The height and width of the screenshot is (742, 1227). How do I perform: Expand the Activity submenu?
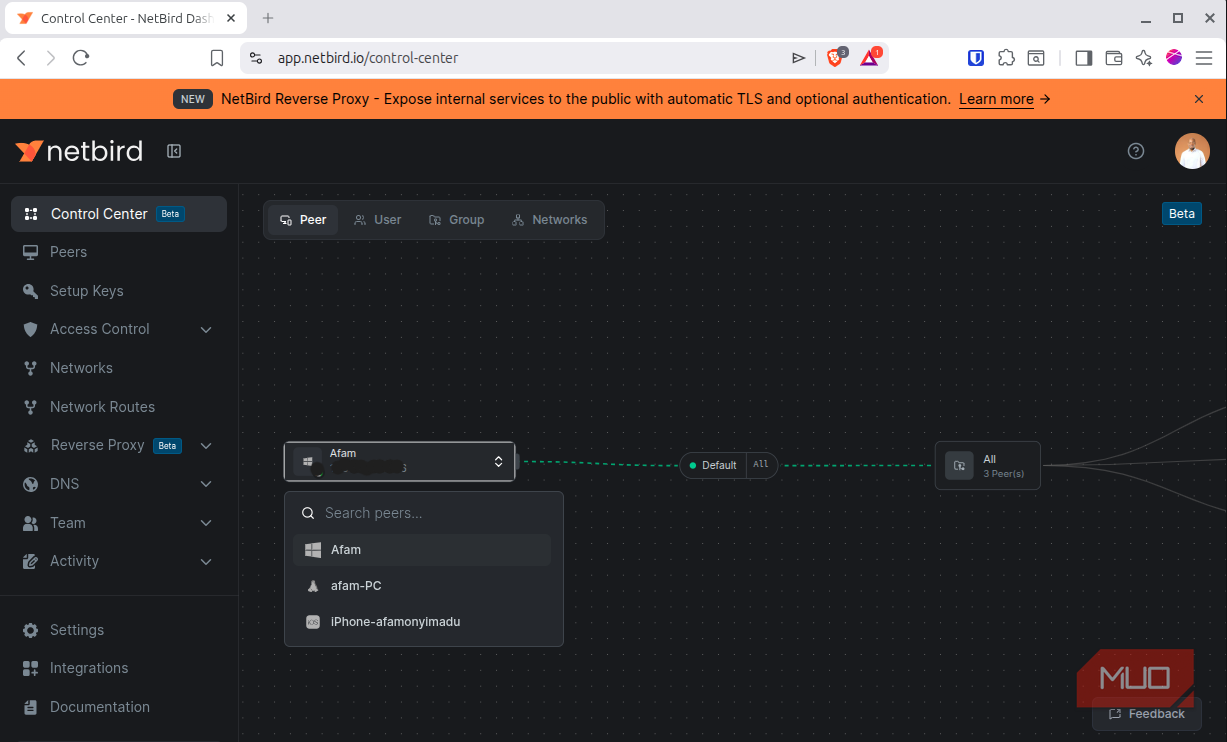tap(206, 562)
